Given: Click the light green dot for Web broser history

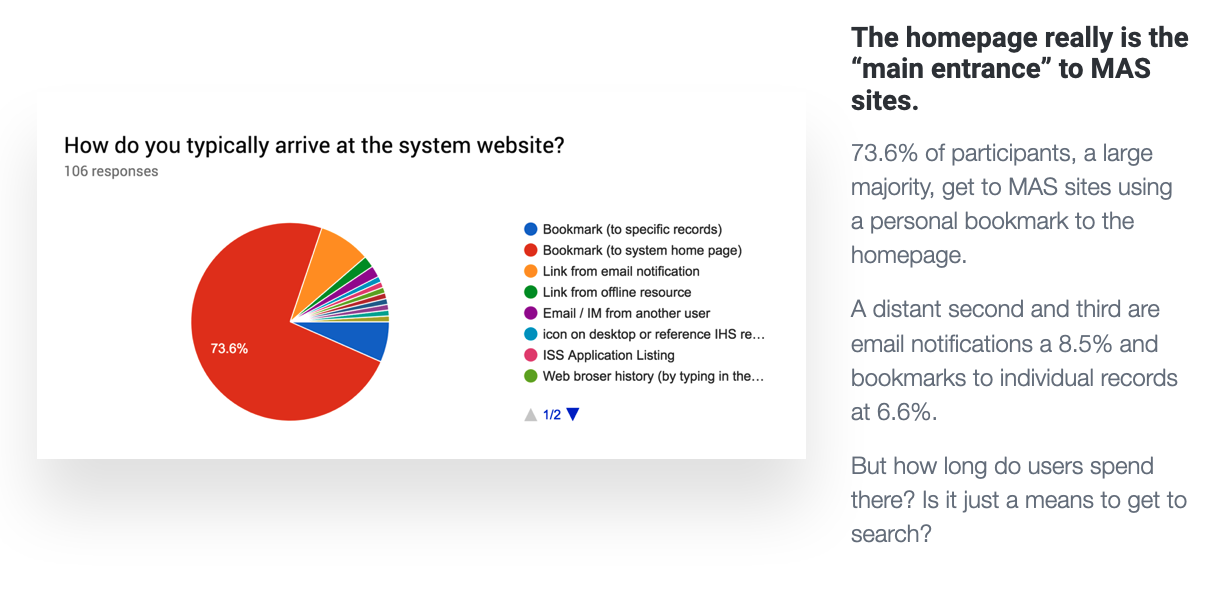Looking at the screenshot, I should (x=531, y=376).
